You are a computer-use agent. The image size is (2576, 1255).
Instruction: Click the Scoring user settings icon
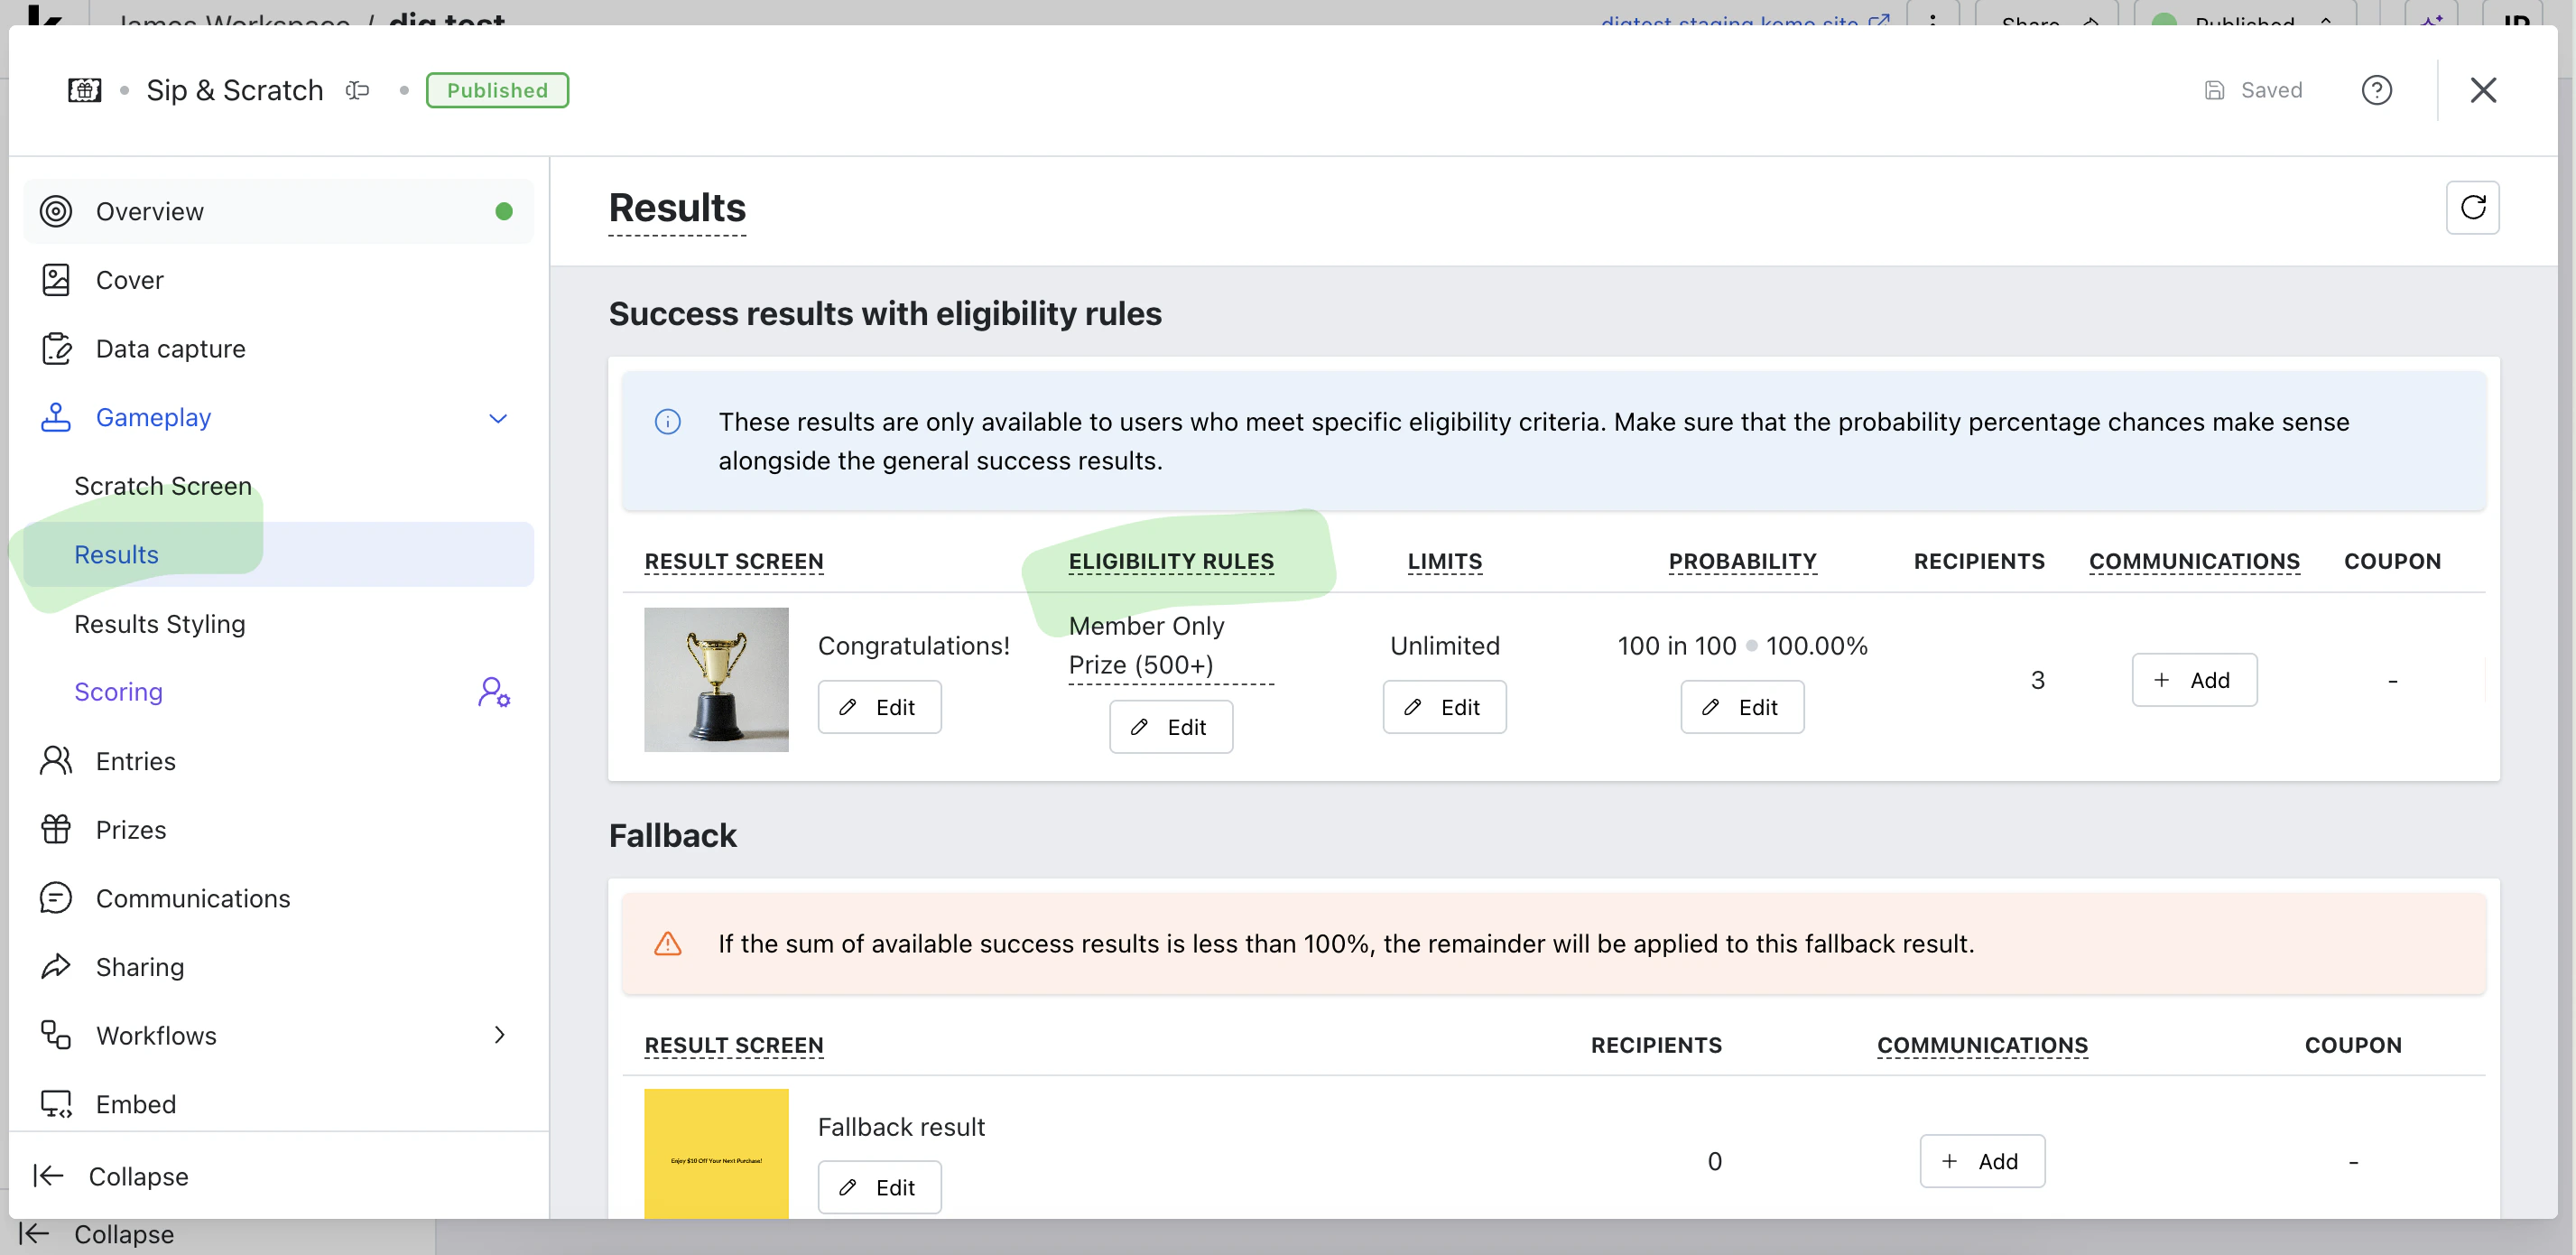494,692
